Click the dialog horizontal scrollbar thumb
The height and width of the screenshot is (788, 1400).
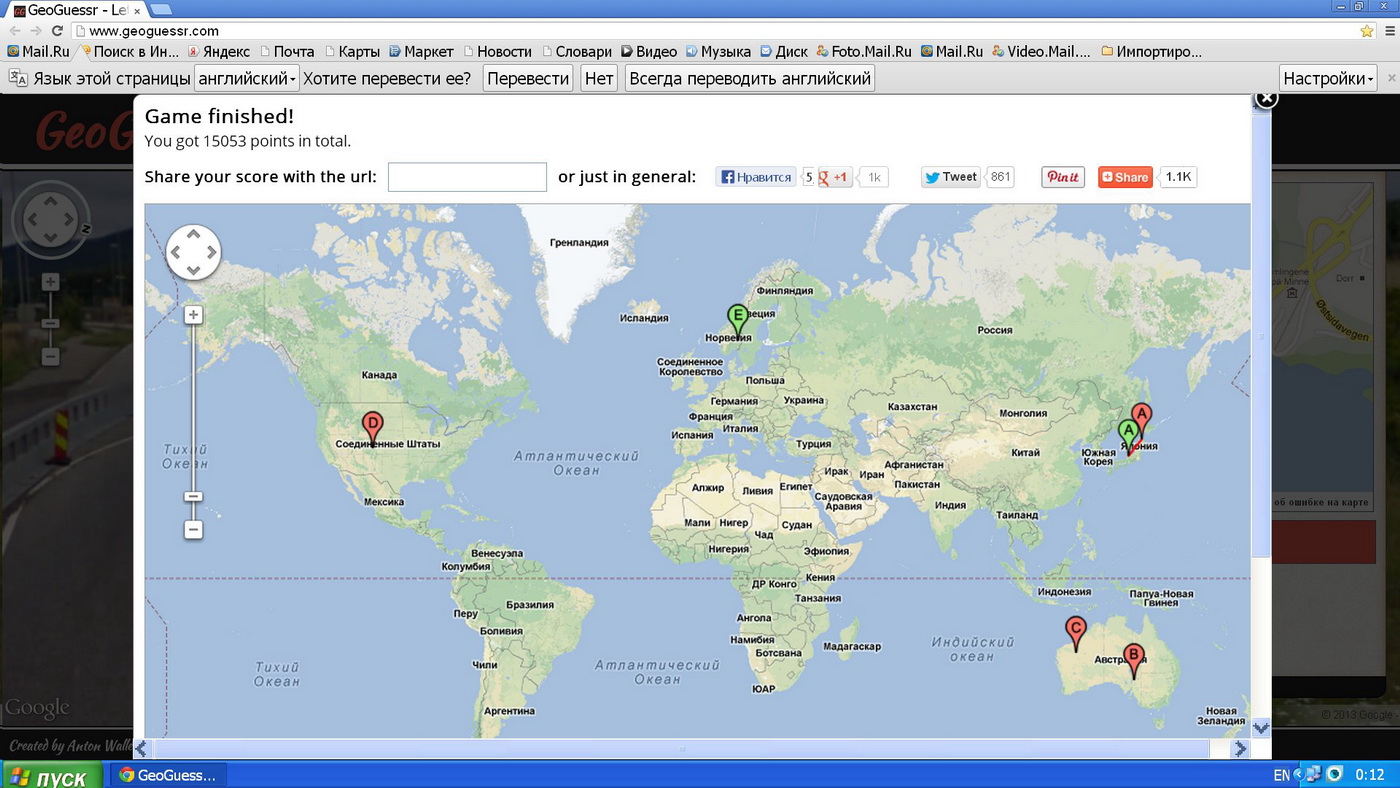[682, 749]
